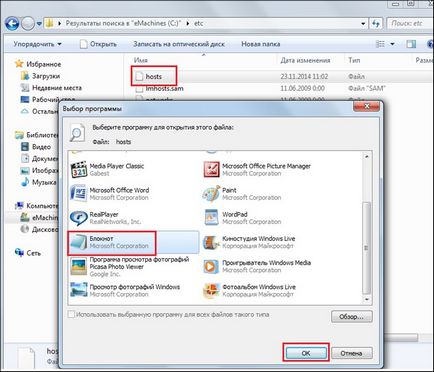The width and height of the screenshot is (434, 372).
Task: Expand the address bar history dropdown
Action: pyautogui.click(x=363, y=24)
